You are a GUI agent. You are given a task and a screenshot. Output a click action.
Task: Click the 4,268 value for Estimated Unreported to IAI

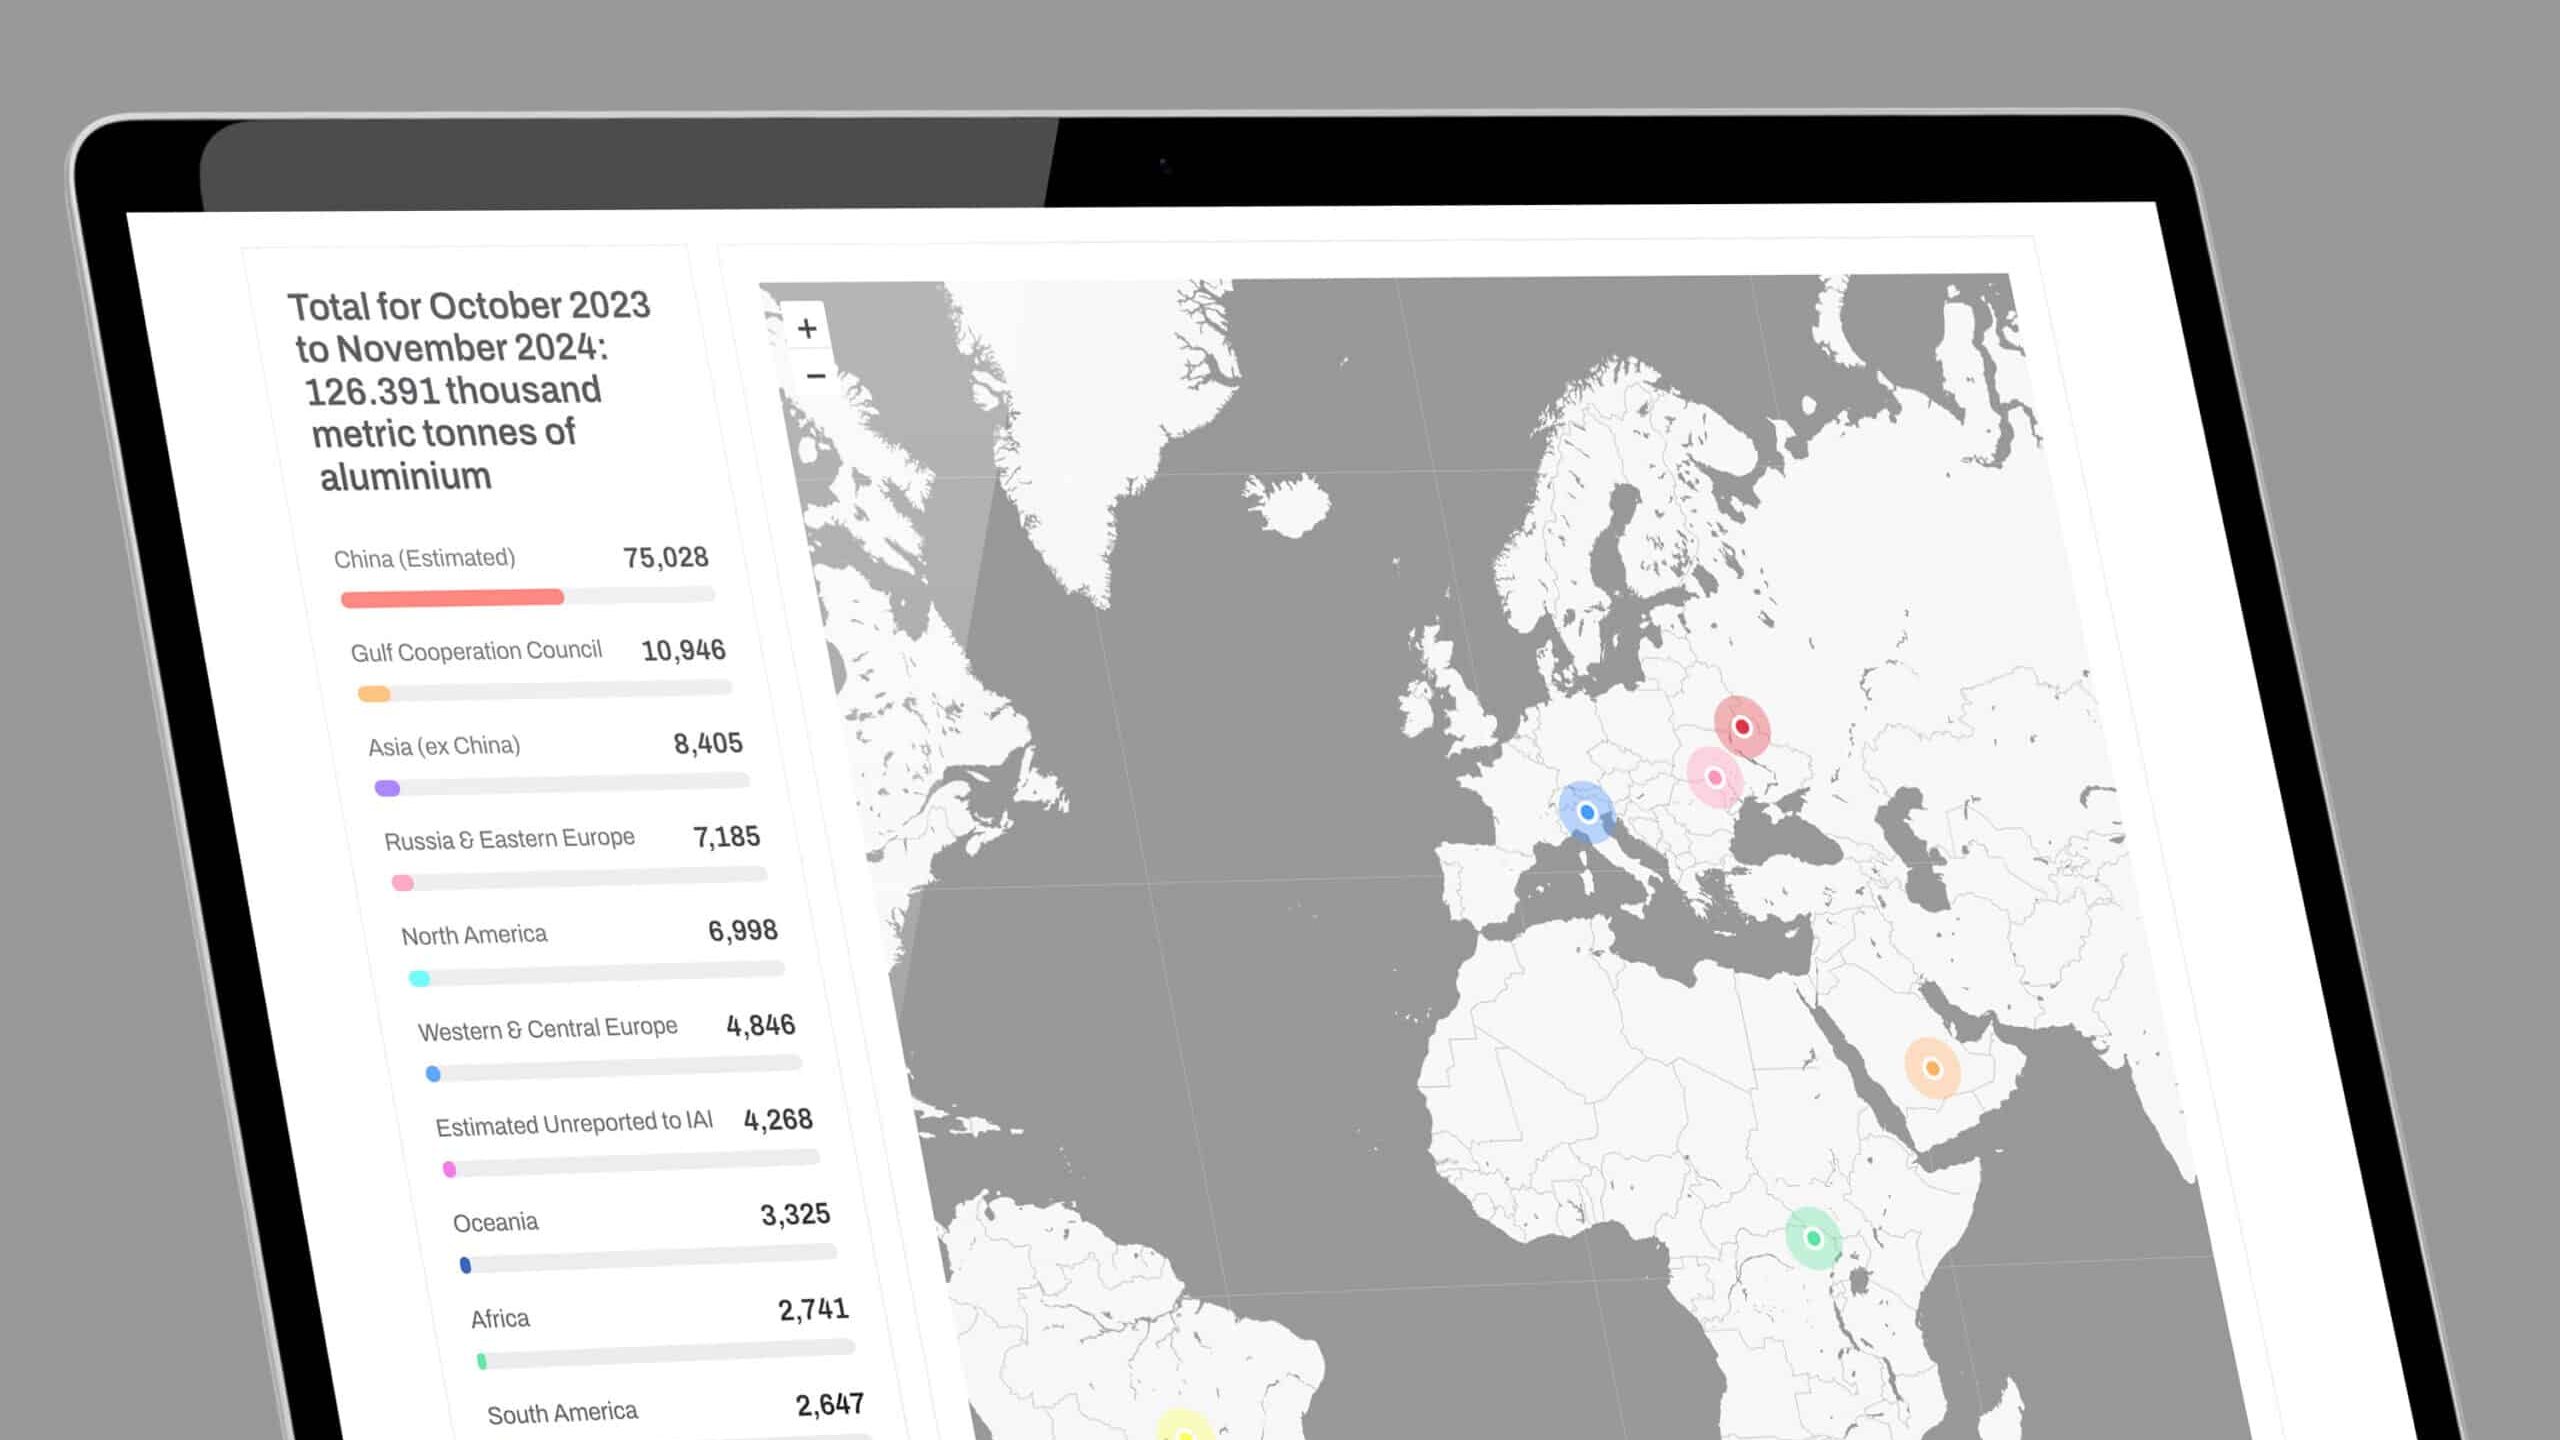pos(778,1121)
